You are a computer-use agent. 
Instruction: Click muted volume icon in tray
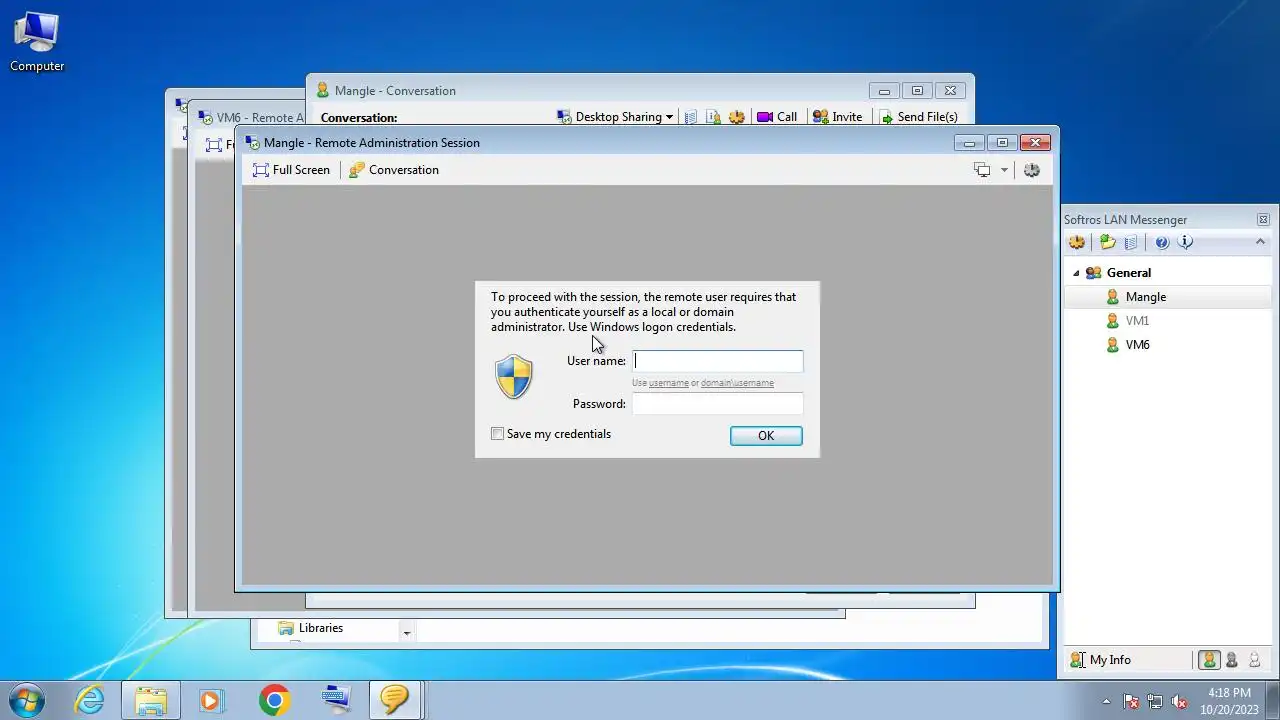coord(1179,701)
